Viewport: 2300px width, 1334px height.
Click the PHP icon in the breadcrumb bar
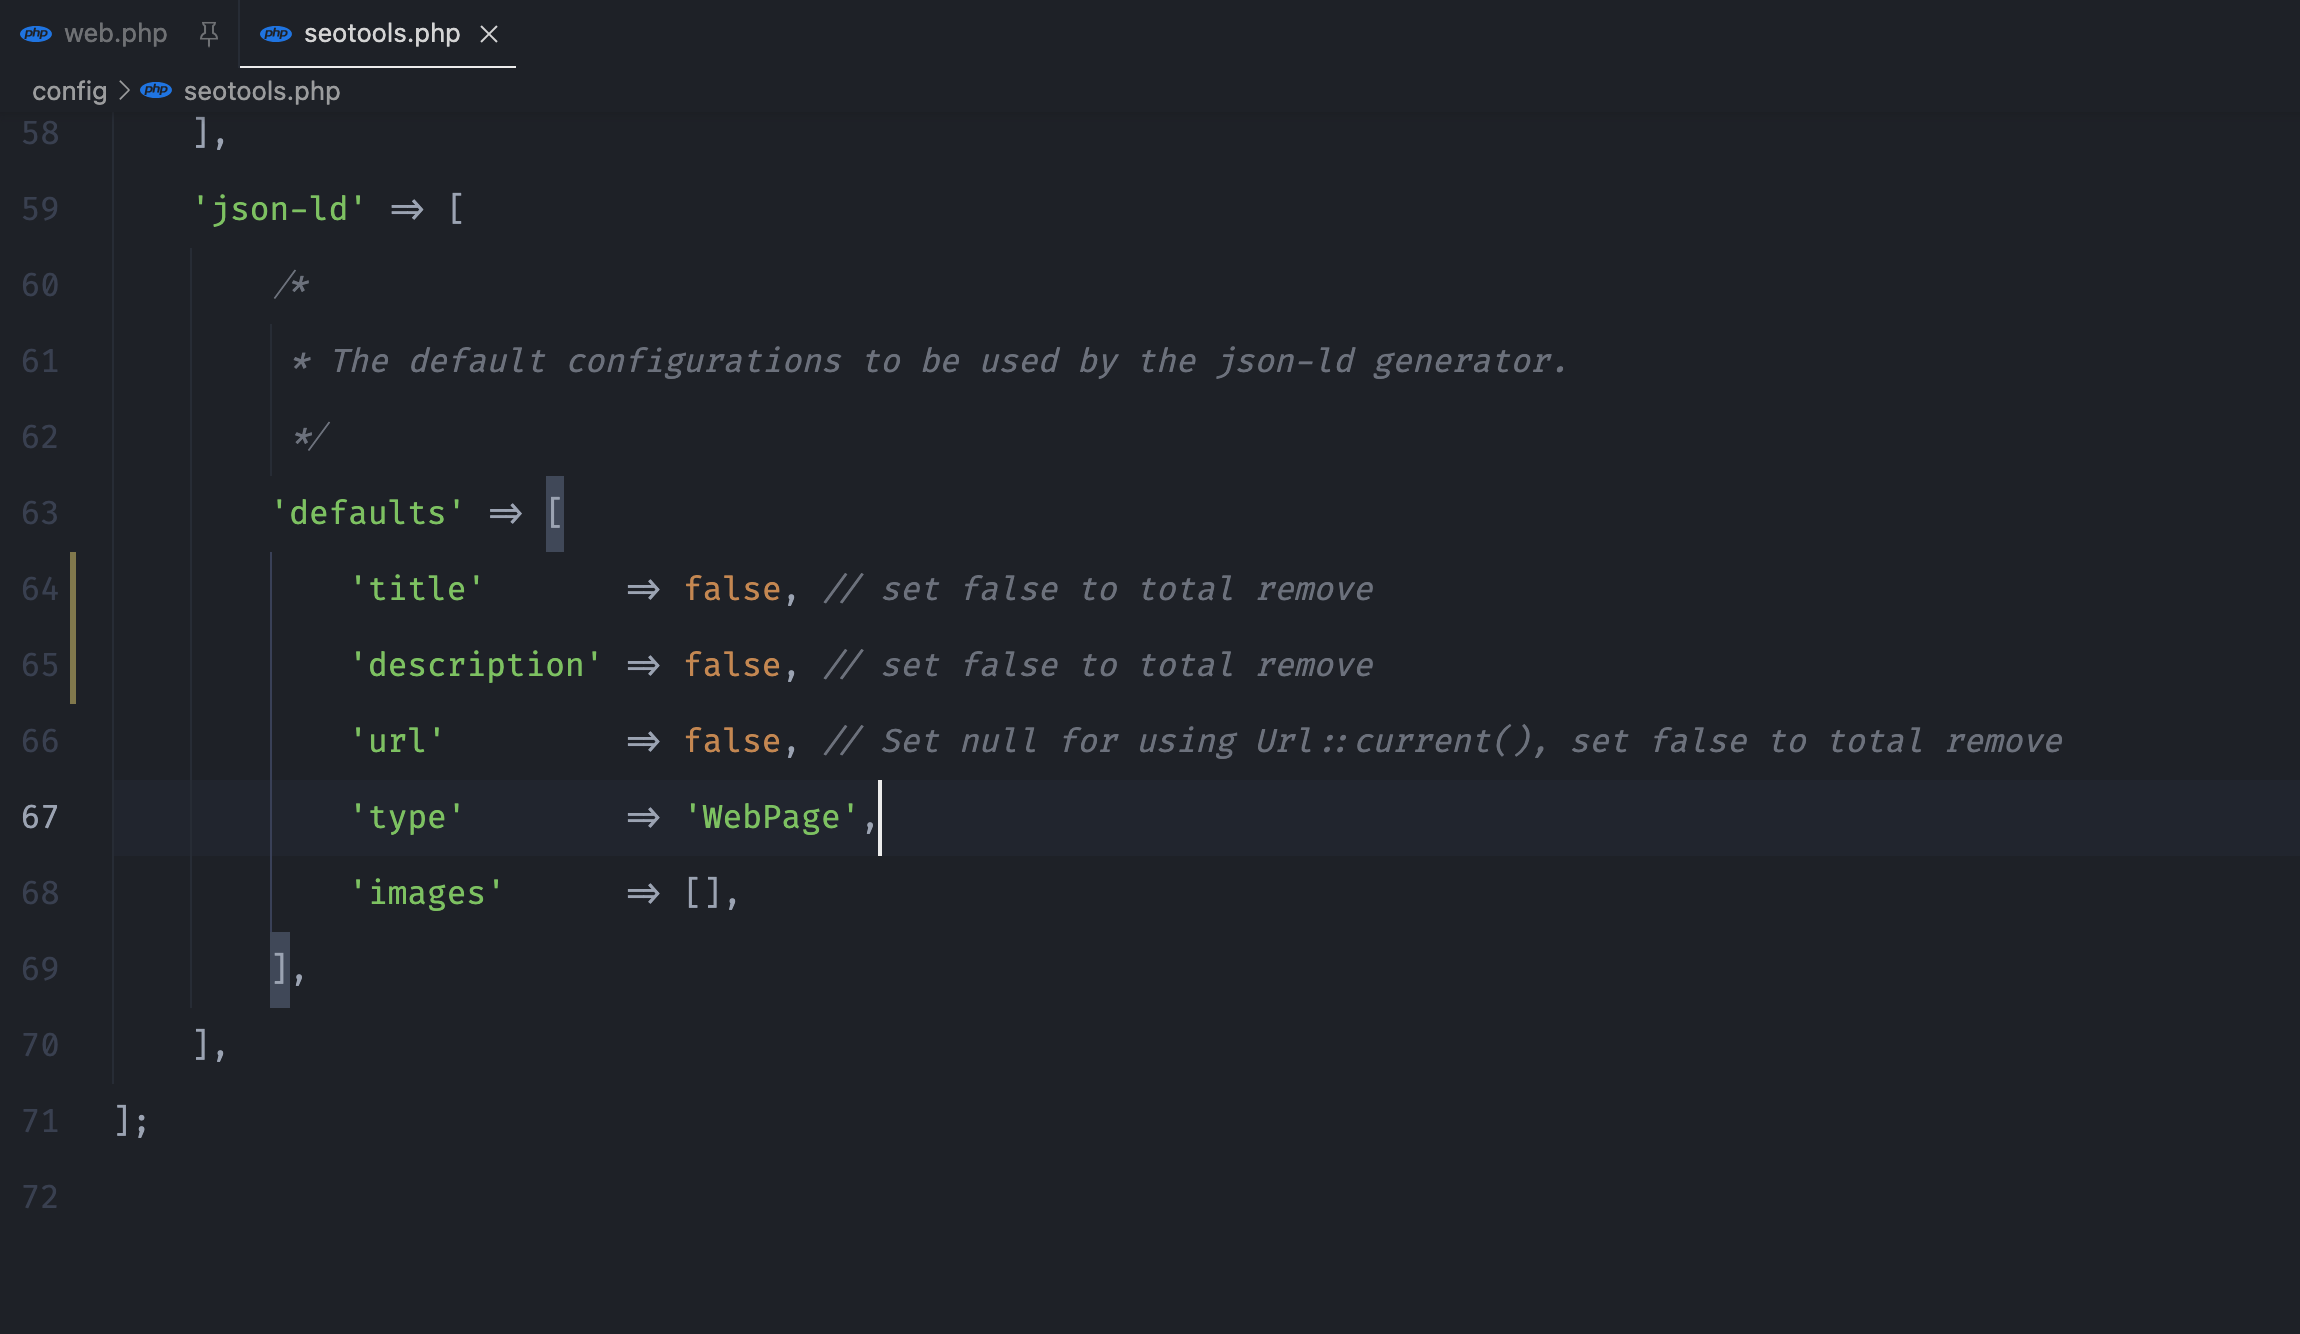pos(155,90)
